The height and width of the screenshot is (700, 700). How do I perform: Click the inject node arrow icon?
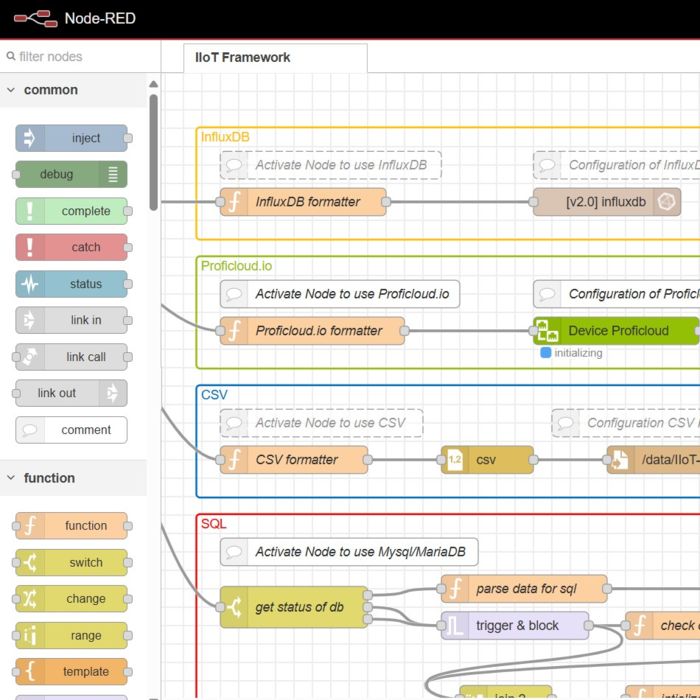coord(29,138)
